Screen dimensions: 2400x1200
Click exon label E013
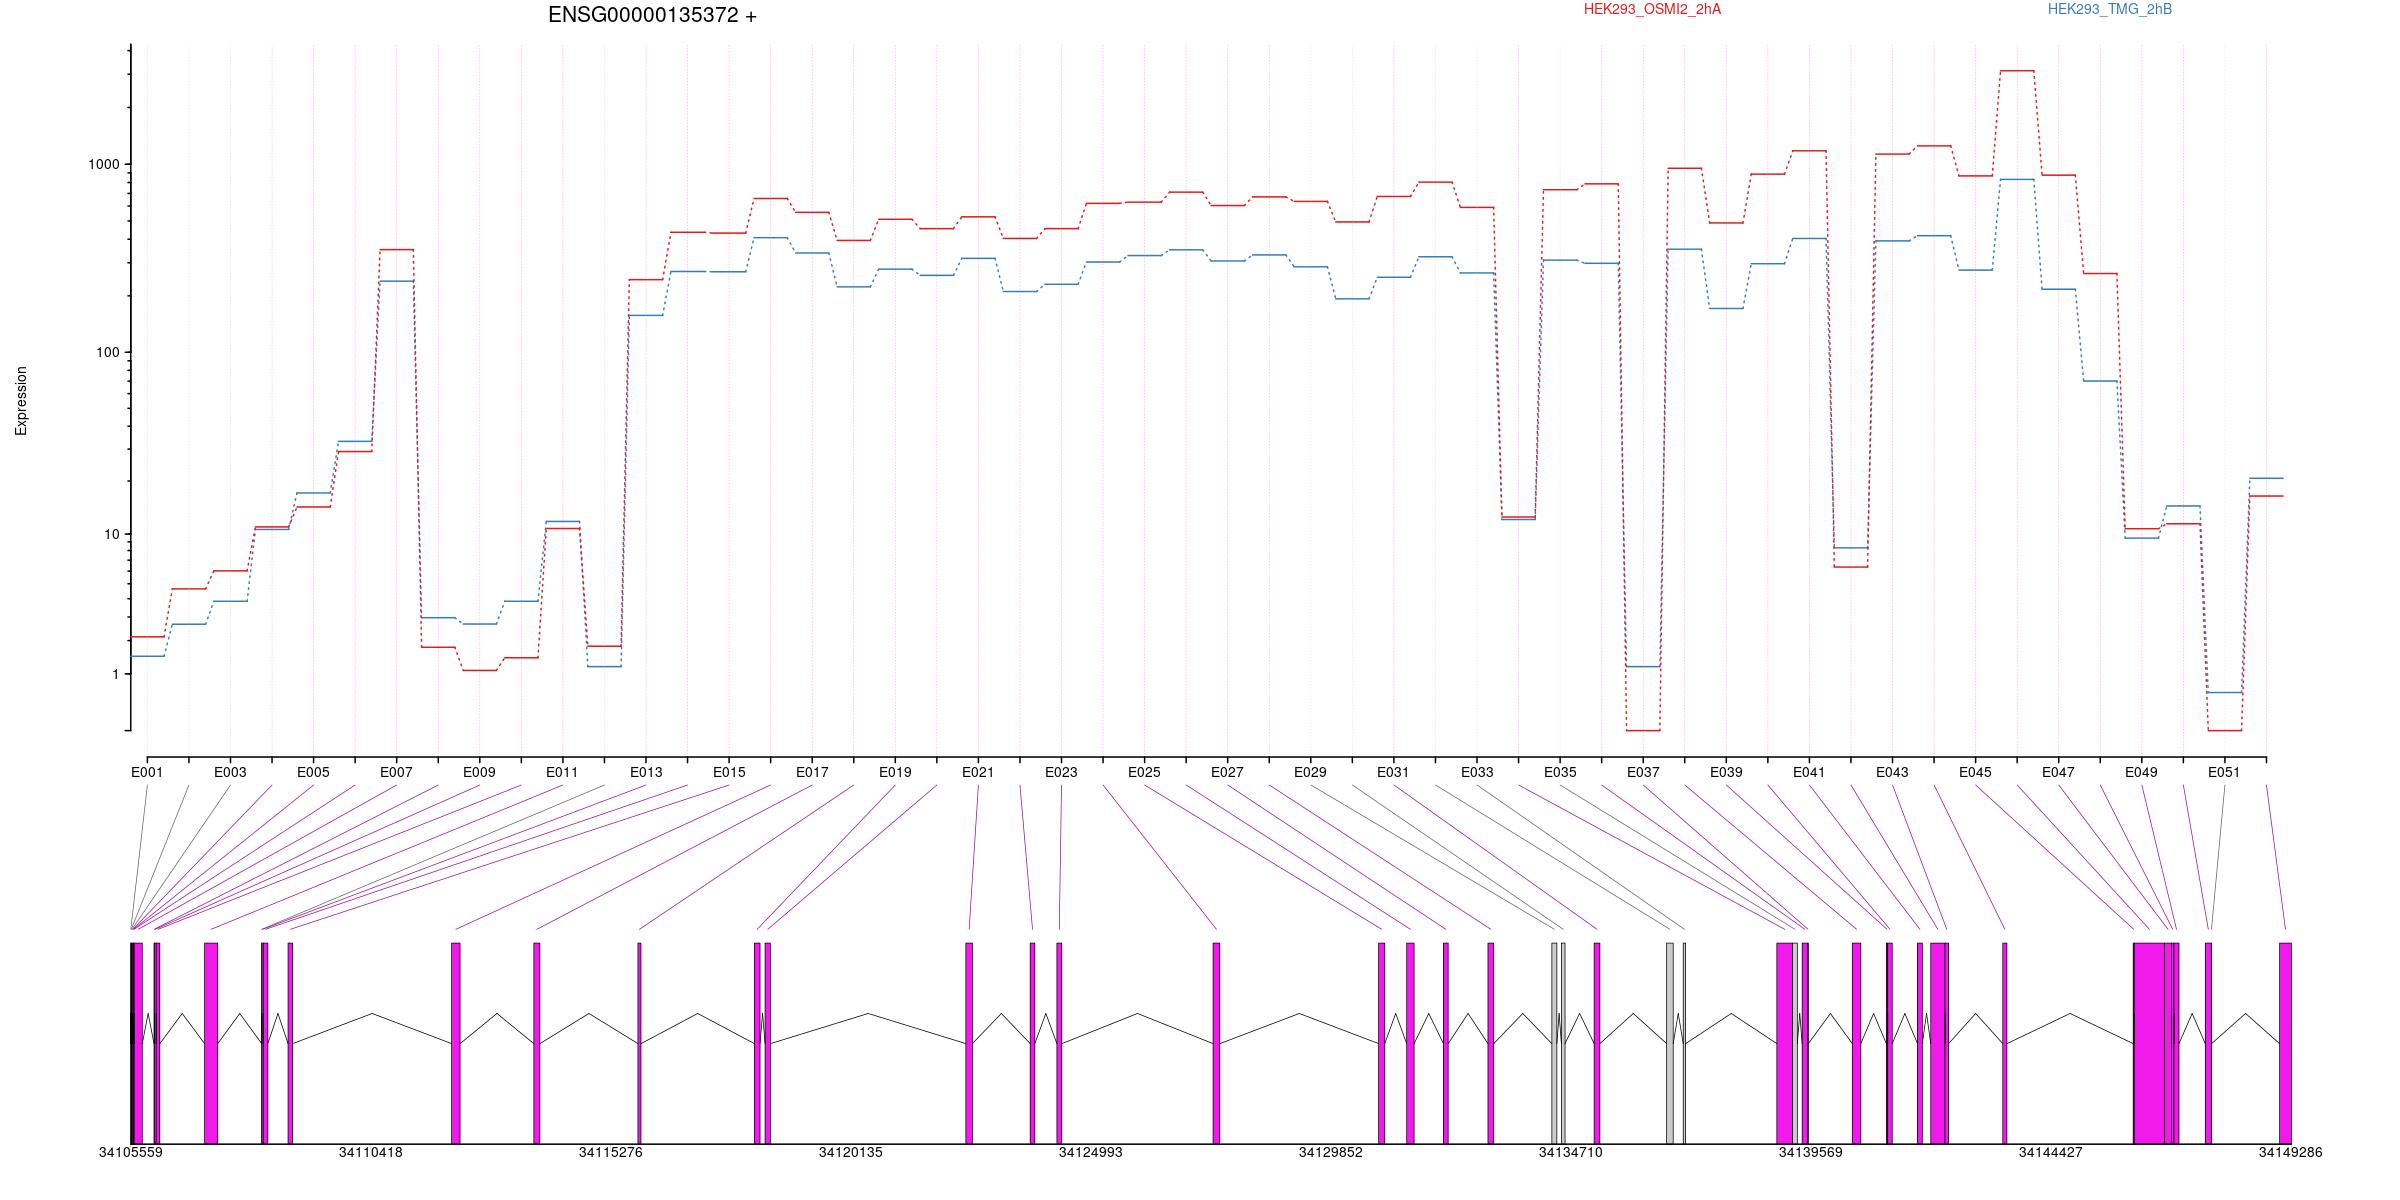pyautogui.click(x=646, y=772)
